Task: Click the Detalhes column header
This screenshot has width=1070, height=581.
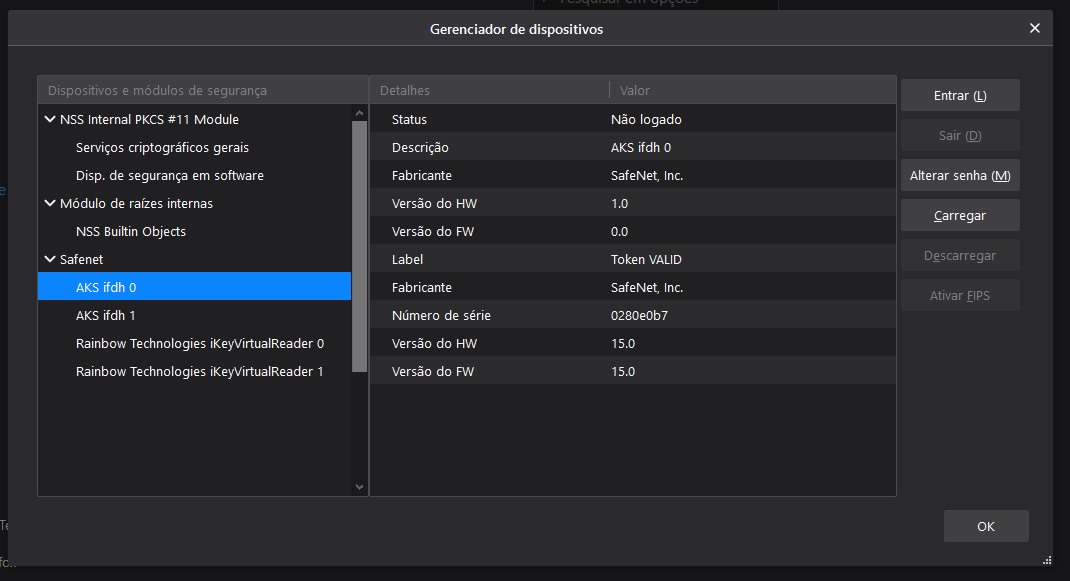Action: tap(488, 90)
